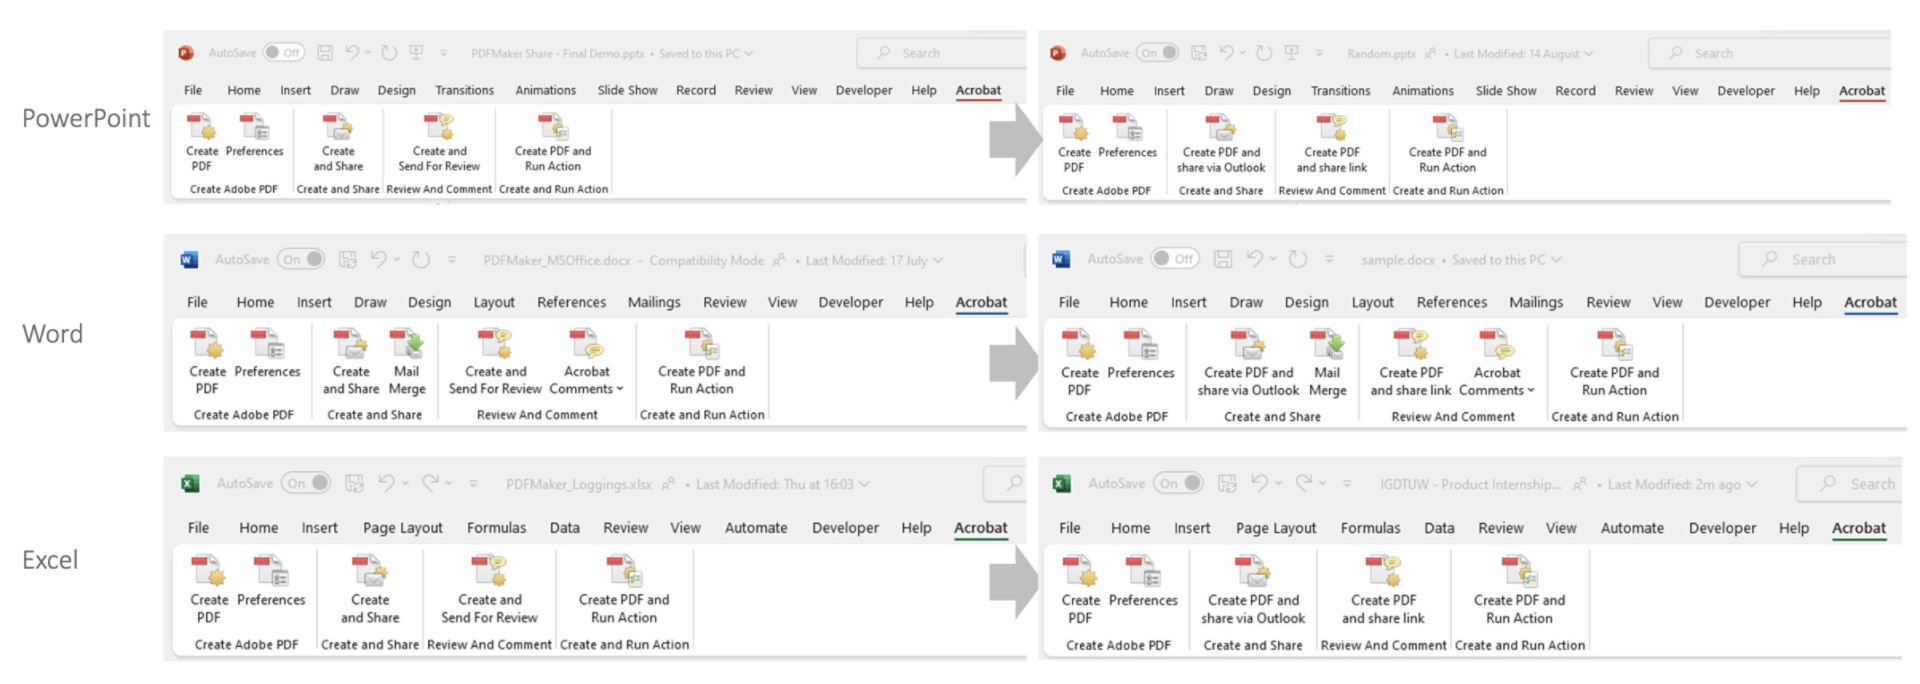This screenshot has width=1920, height=684.
Task: Open Preferences in Final Demo.pptx PowerPoint window
Action: click(x=254, y=135)
